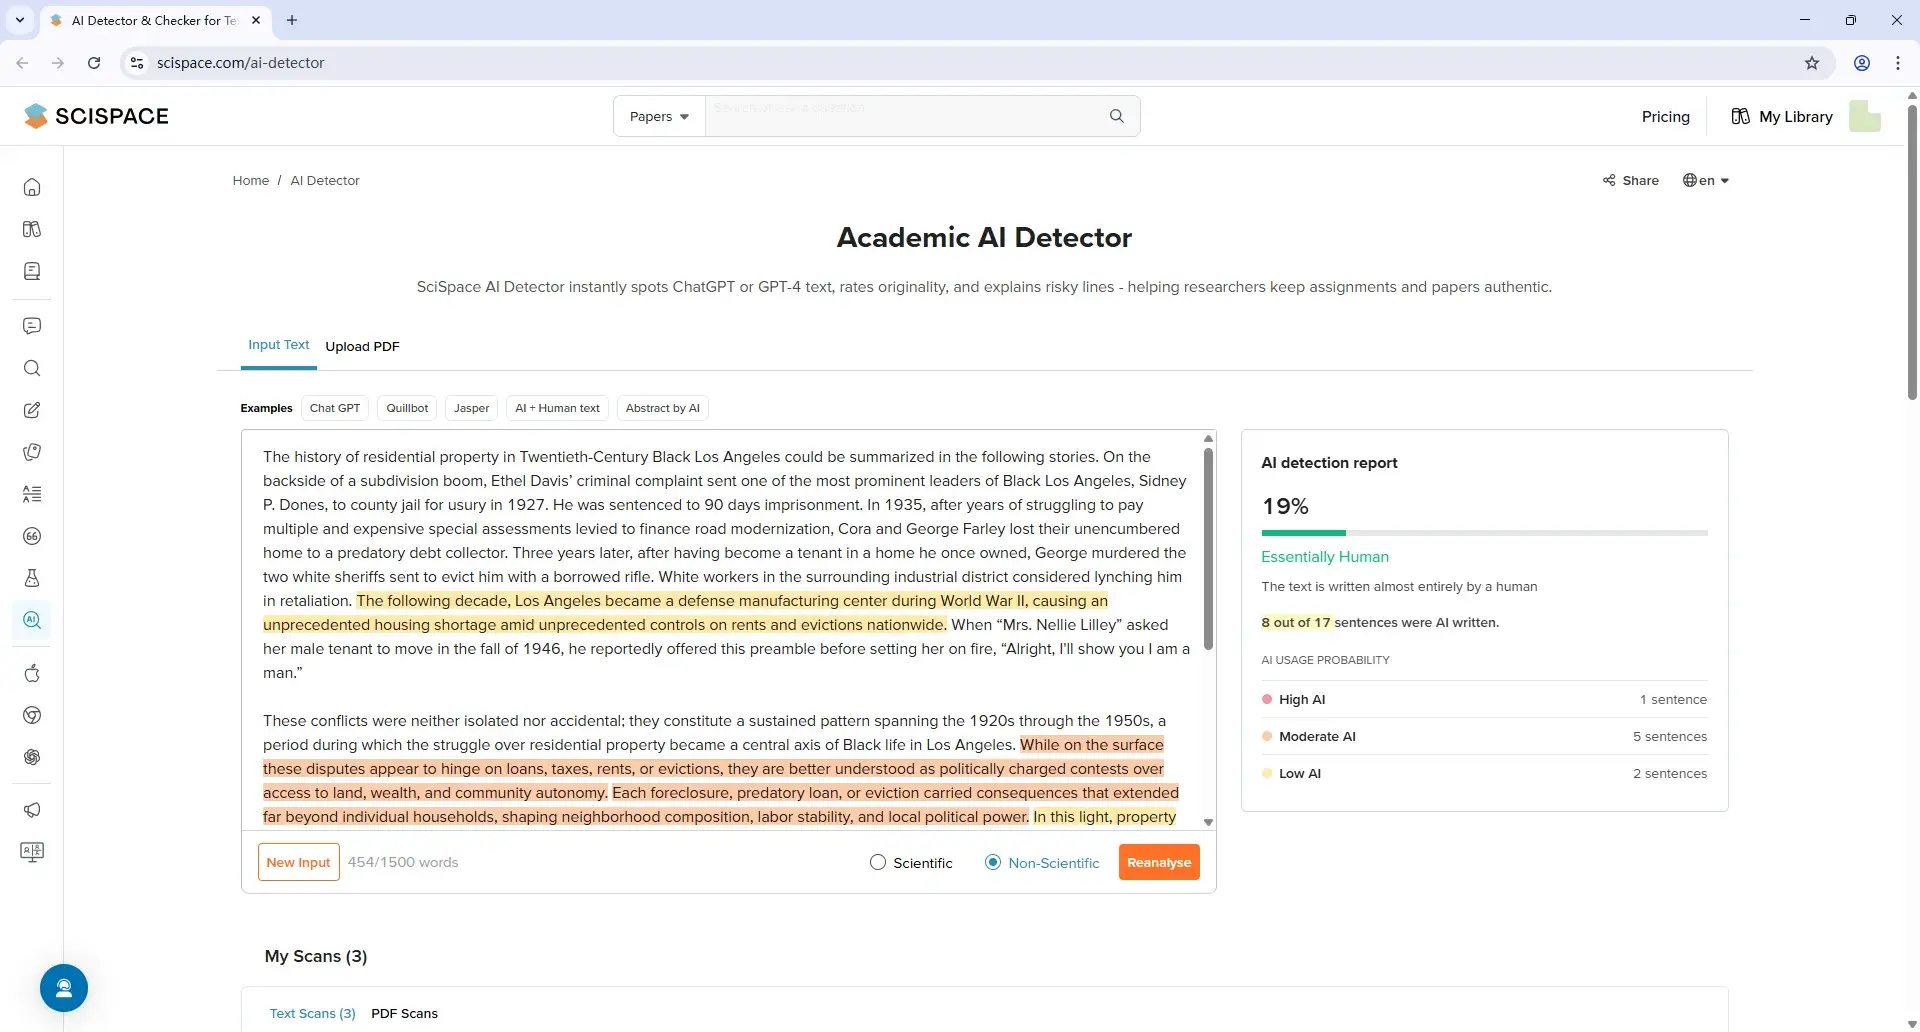1920x1032 pixels.
Task: Load the AI + Human text example
Action: pos(557,408)
